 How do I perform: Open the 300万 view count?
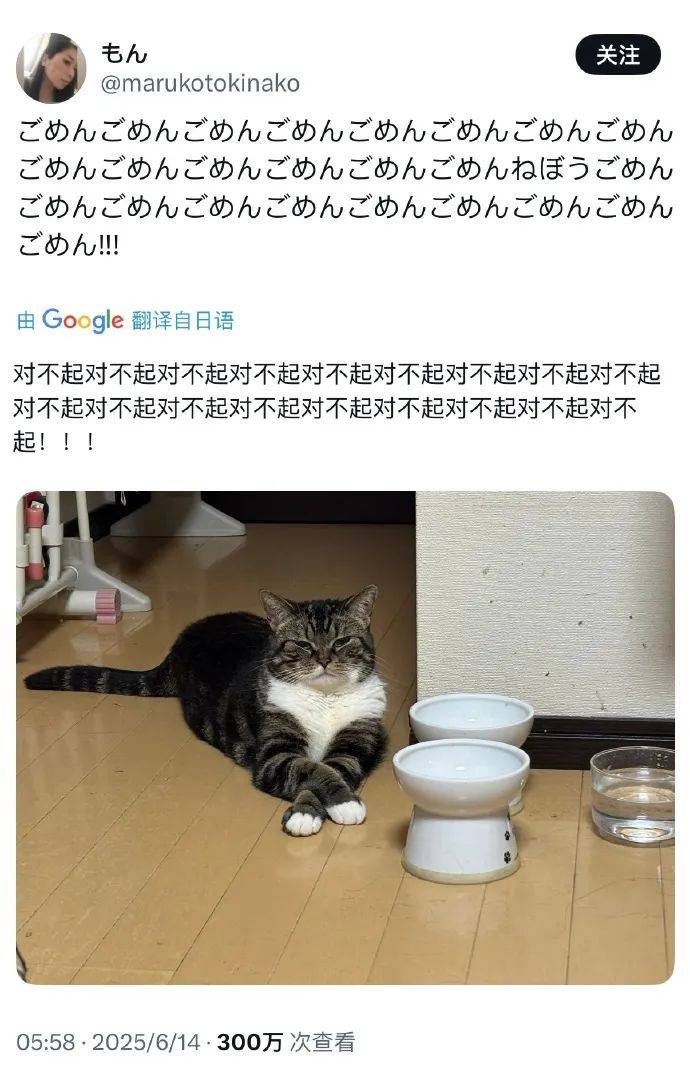click(x=250, y=1042)
